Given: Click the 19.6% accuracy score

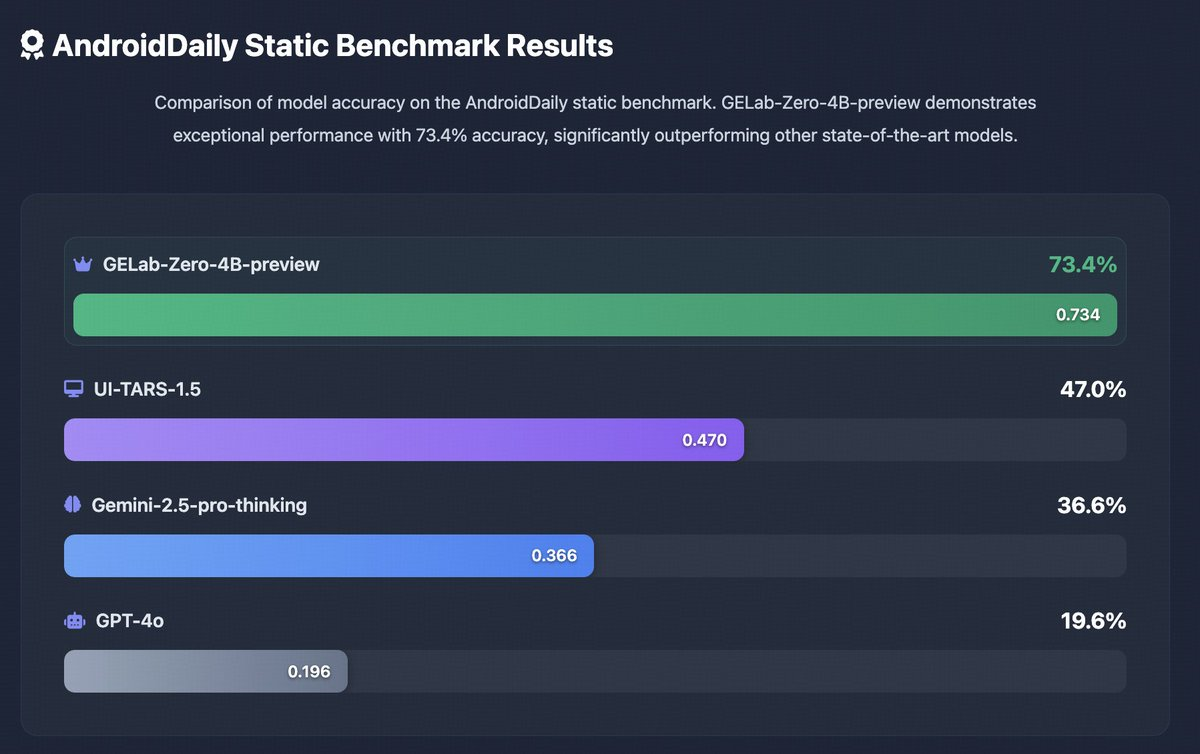Looking at the screenshot, I should pyautogui.click(x=1093, y=621).
